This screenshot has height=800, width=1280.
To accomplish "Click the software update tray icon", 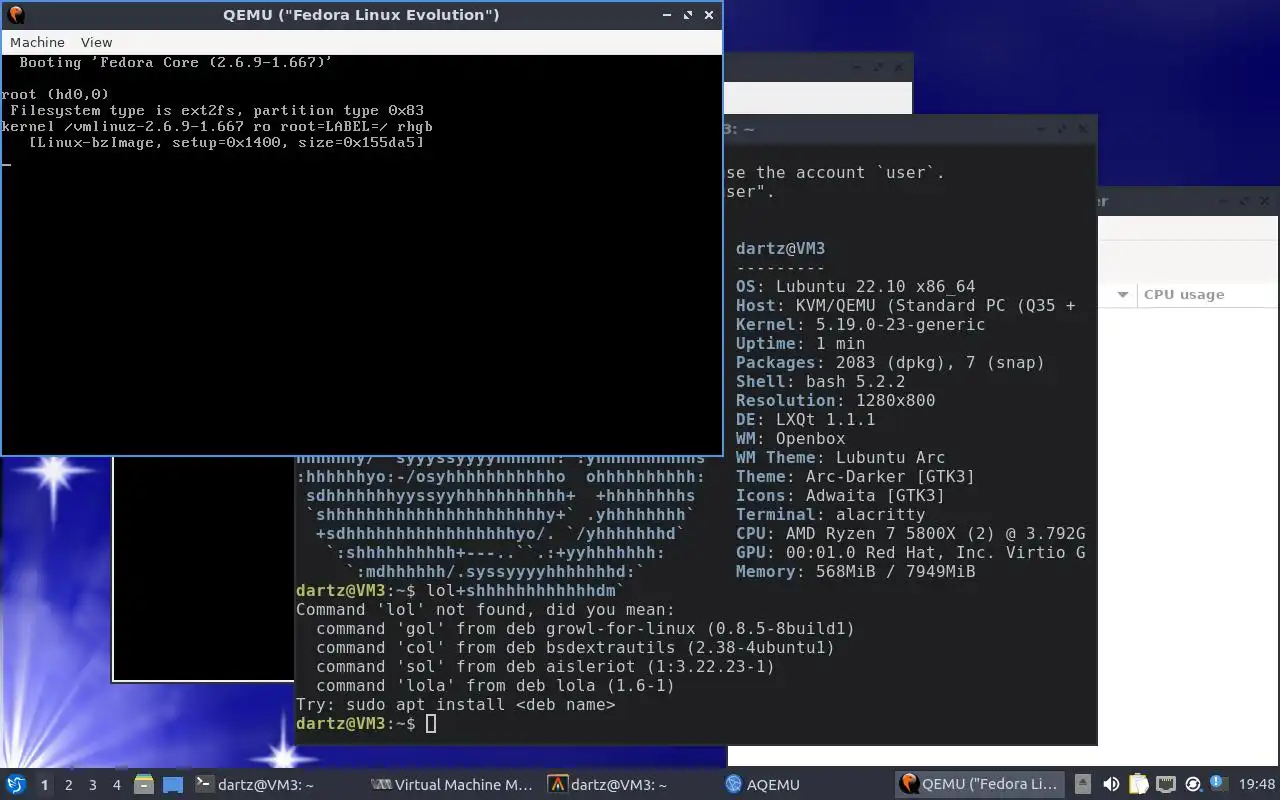I will (1192, 785).
